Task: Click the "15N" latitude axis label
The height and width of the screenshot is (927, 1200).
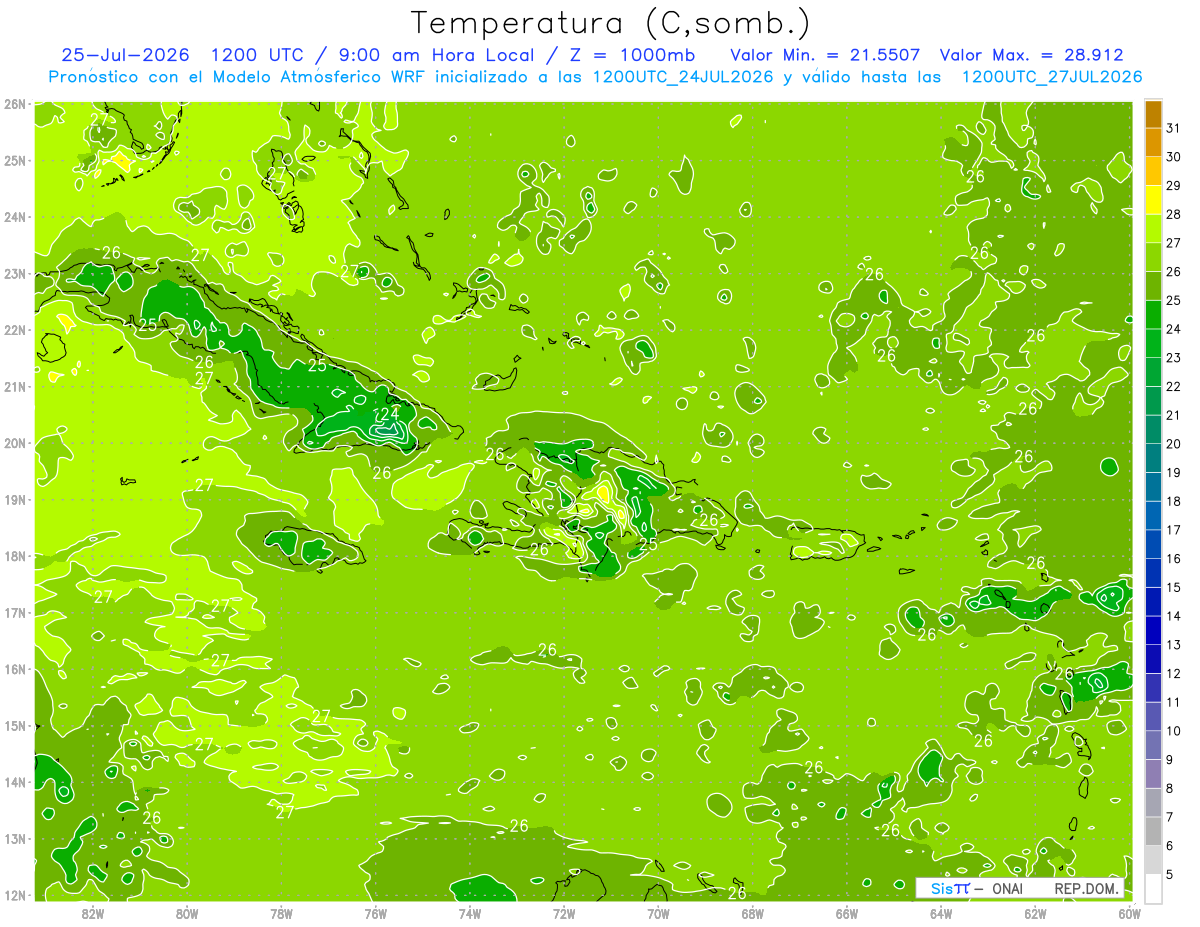Action: pos(14,726)
